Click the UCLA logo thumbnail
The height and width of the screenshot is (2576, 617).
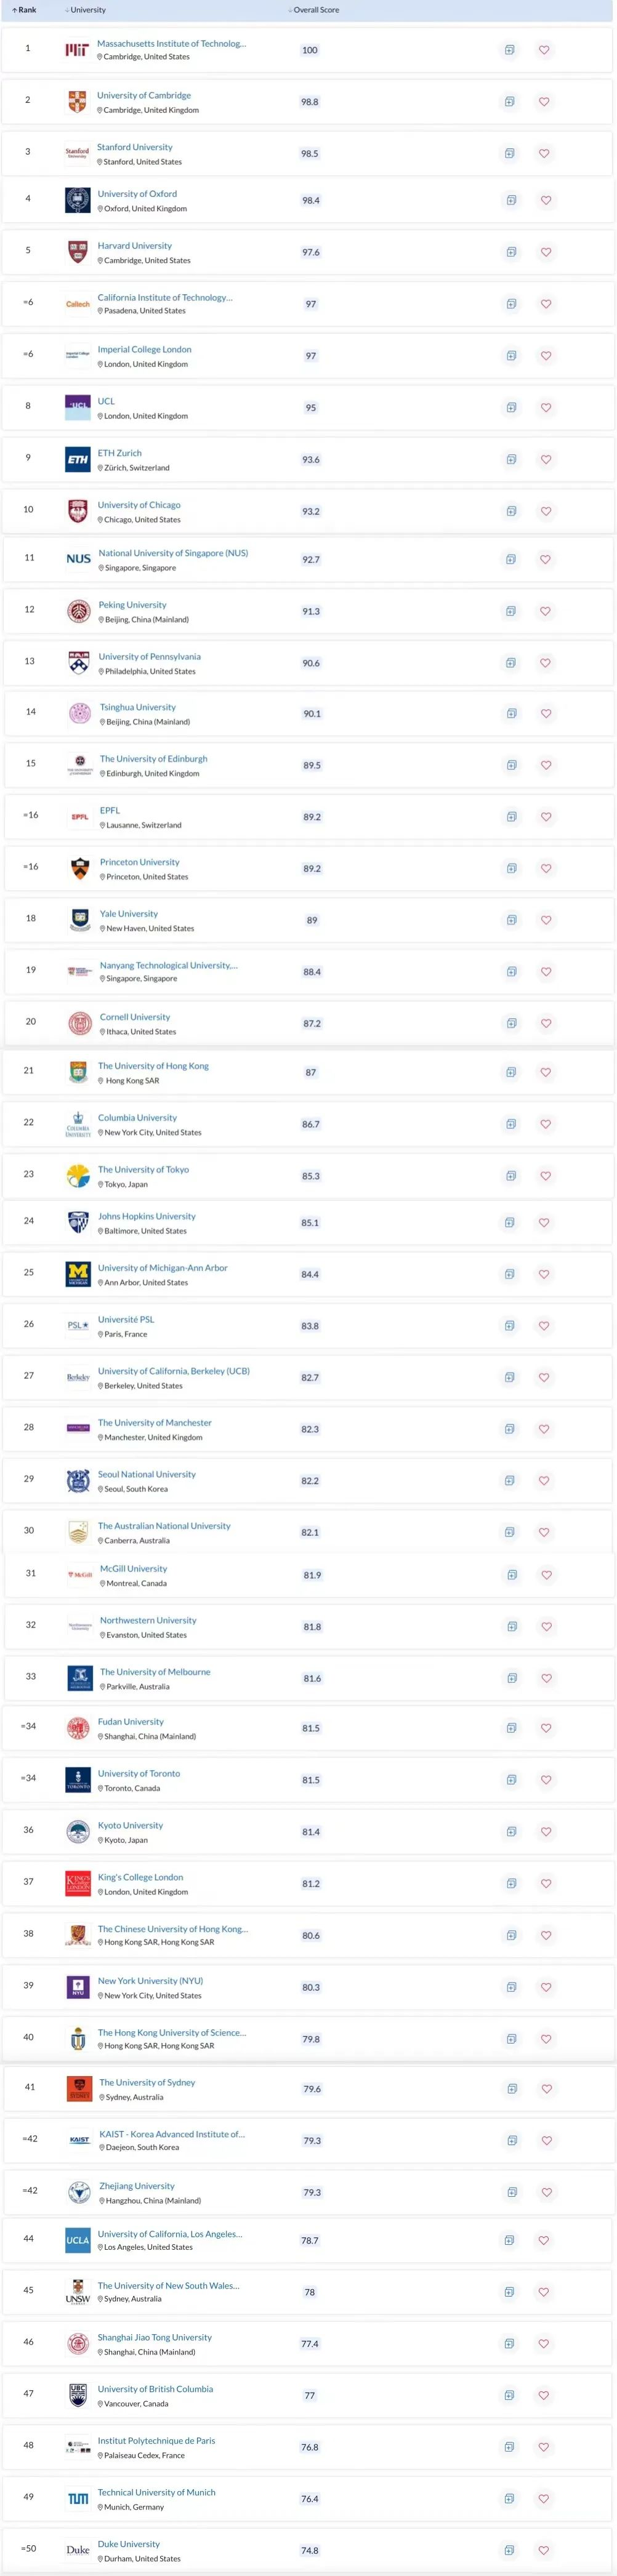(78, 2240)
